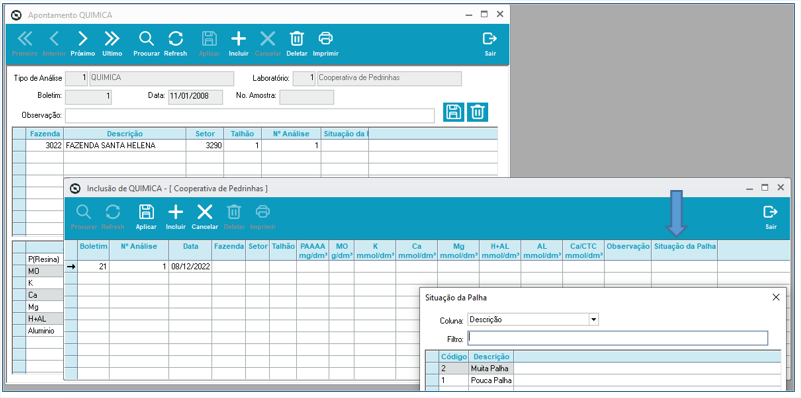Go to first record (Primeiro) in Apontamento window
The image size is (801, 398).
click(x=25, y=43)
